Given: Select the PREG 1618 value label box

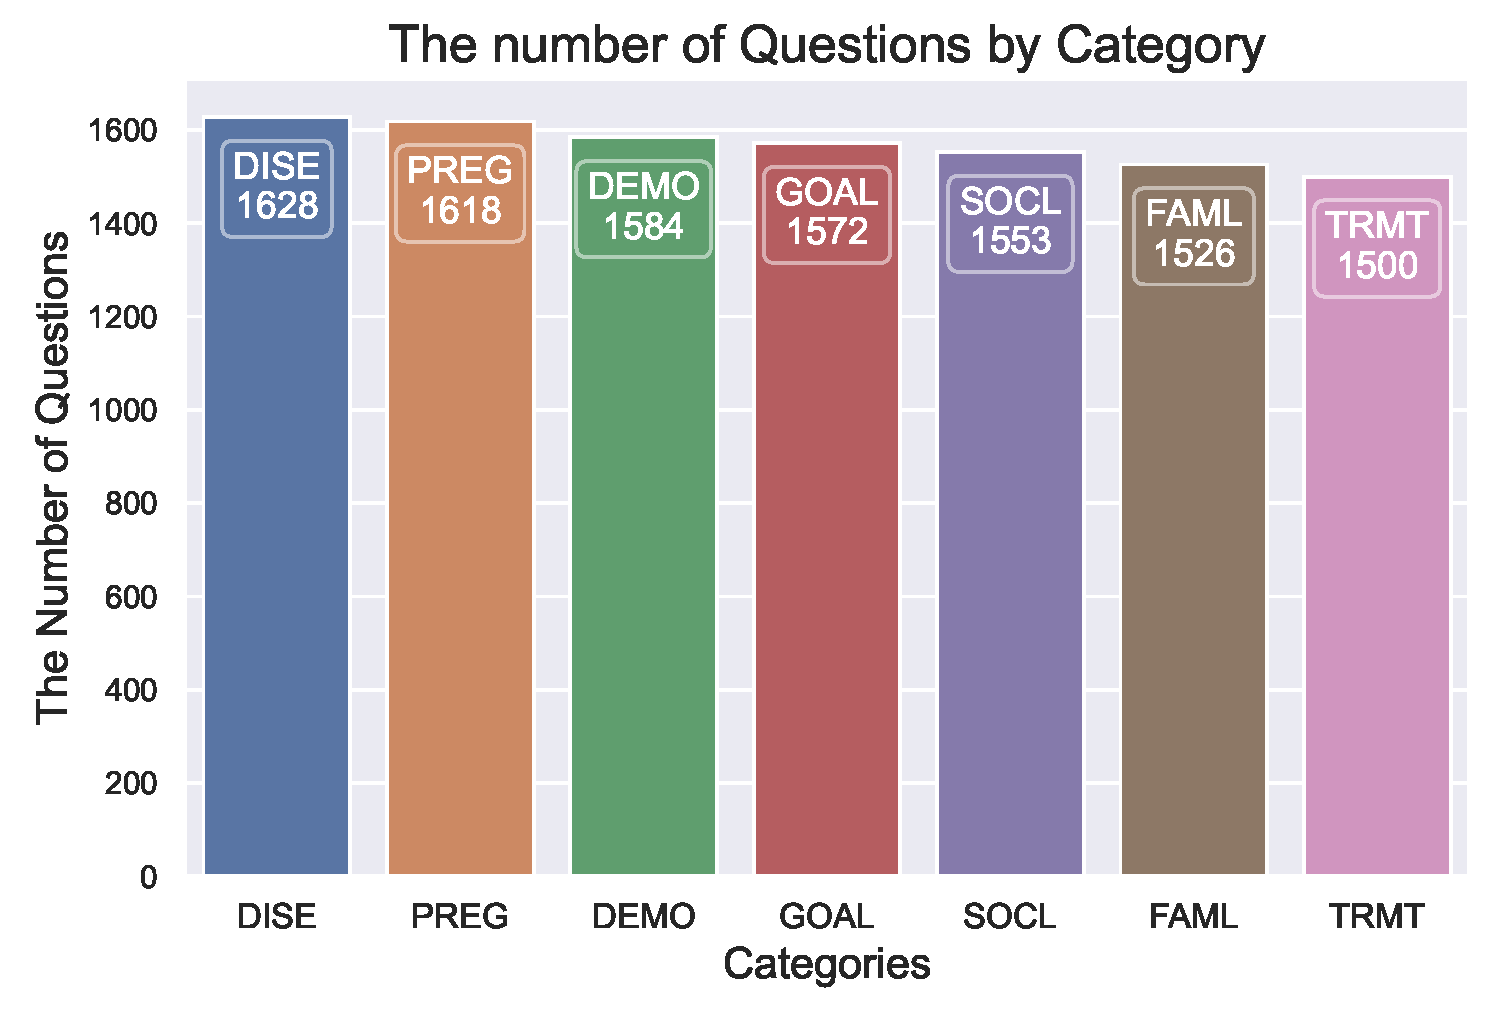Looking at the screenshot, I should click(x=460, y=193).
